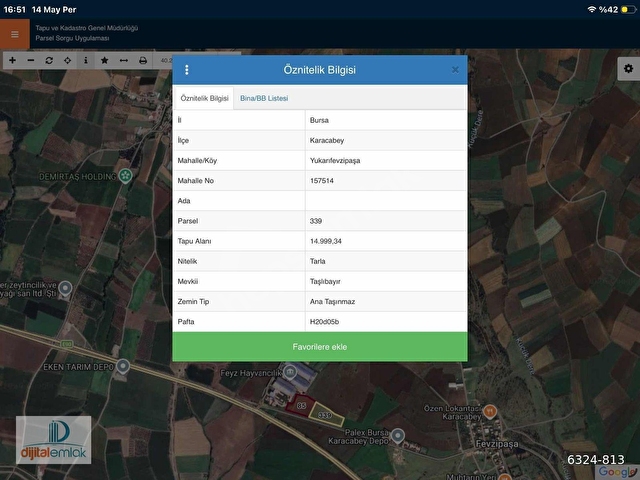Click the zeytincilik company map pin
The image size is (640, 480).
pos(65,288)
